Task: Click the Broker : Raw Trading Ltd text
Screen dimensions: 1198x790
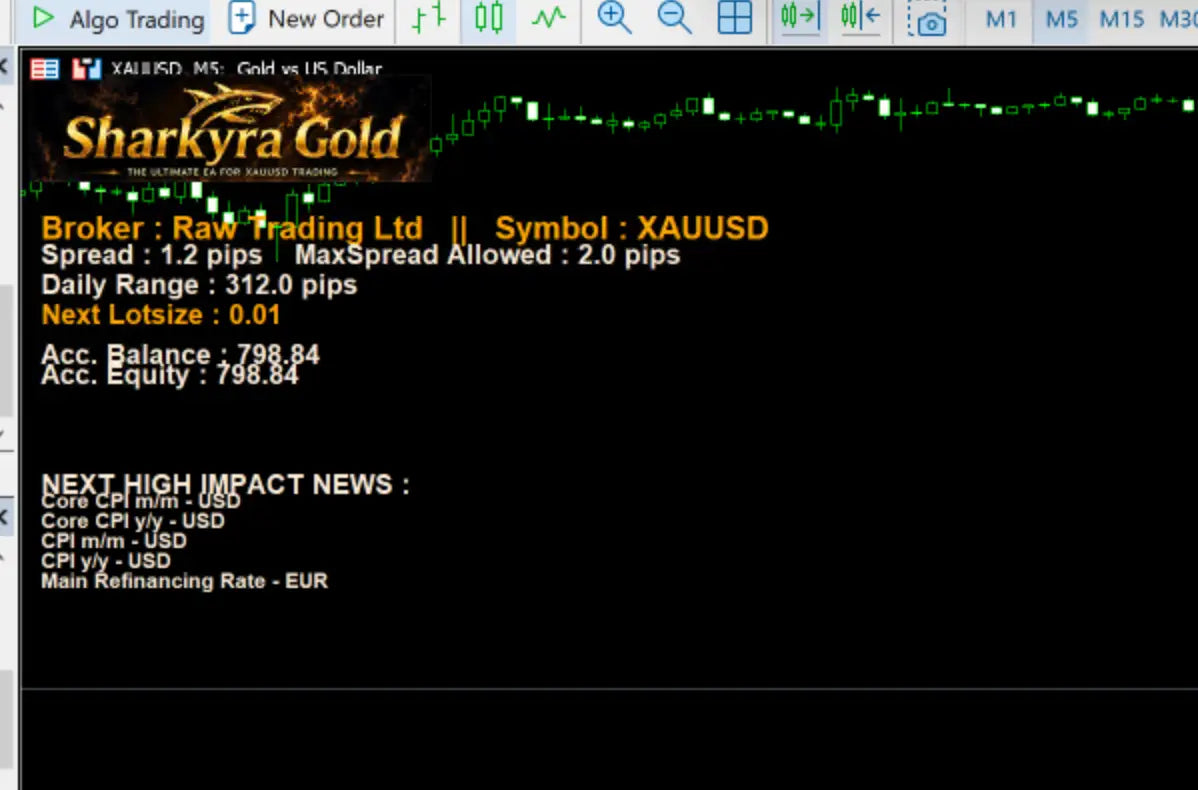Action: pos(232,228)
